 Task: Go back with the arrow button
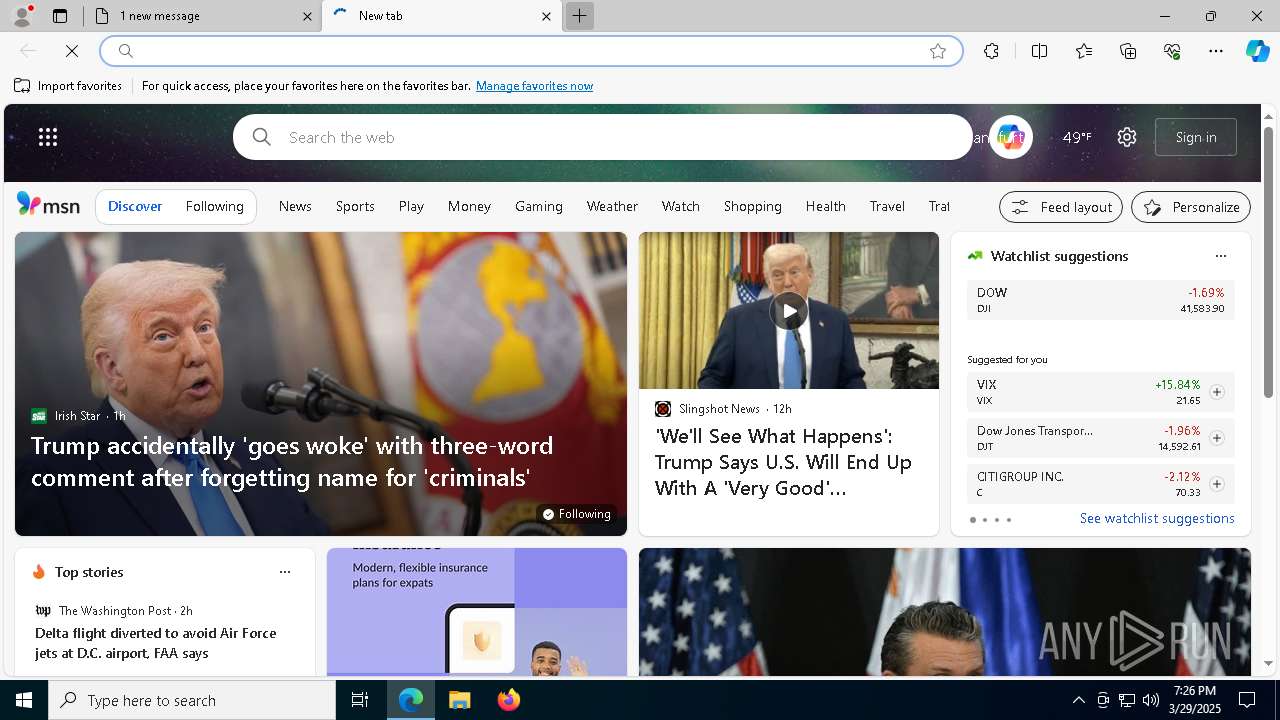tap(28, 51)
